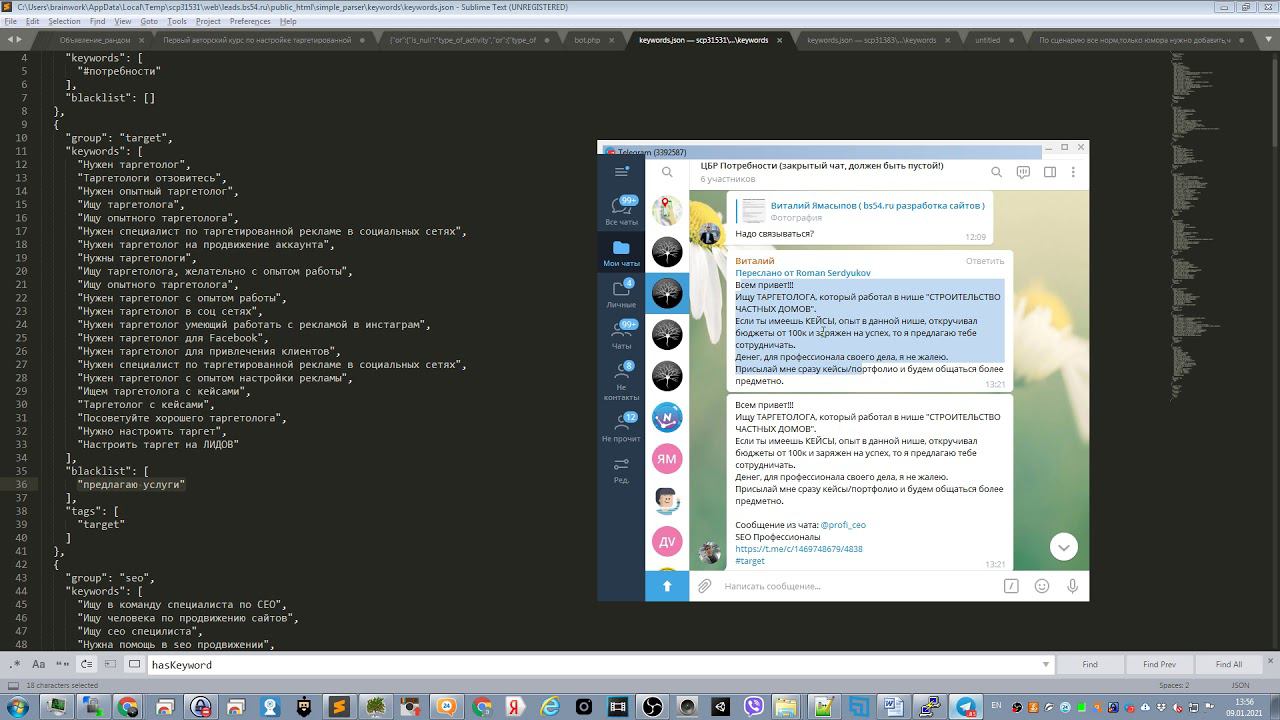1280x720 pixels.
Task: Open chat three-dot options menu
Action: tap(1073, 172)
